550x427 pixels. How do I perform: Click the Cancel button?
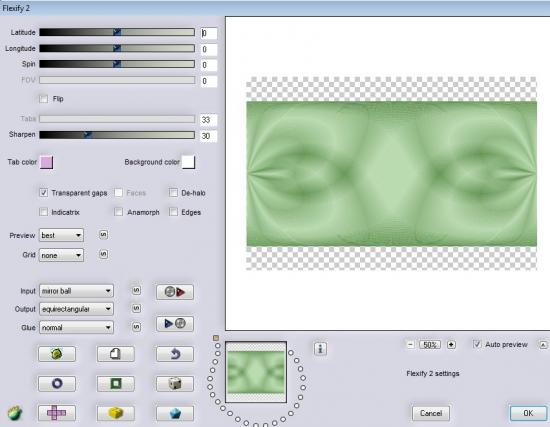coord(431,413)
